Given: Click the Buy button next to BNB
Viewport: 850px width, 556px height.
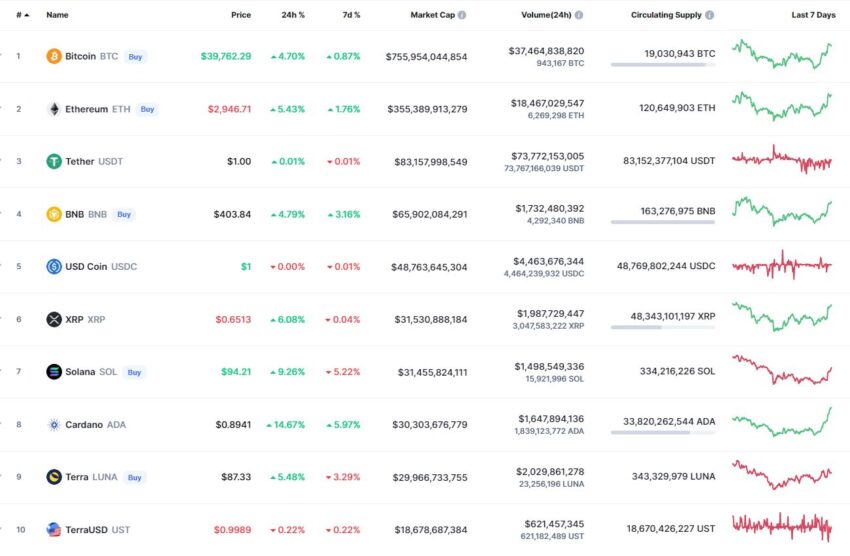Looking at the screenshot, I should pyautogui.click(x=124, y=215).
